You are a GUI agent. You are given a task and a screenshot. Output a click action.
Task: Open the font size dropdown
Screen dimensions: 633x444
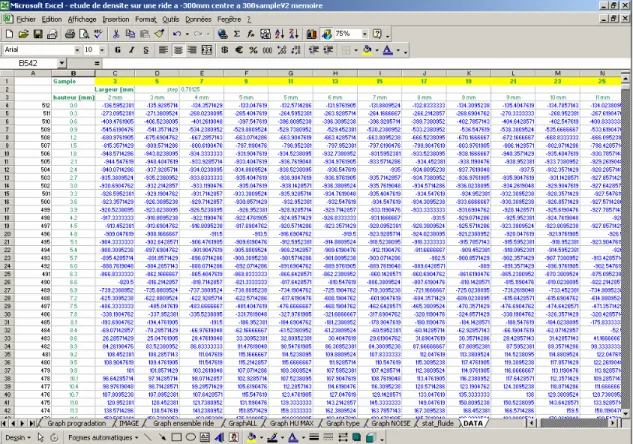click(x=102, y=50)
